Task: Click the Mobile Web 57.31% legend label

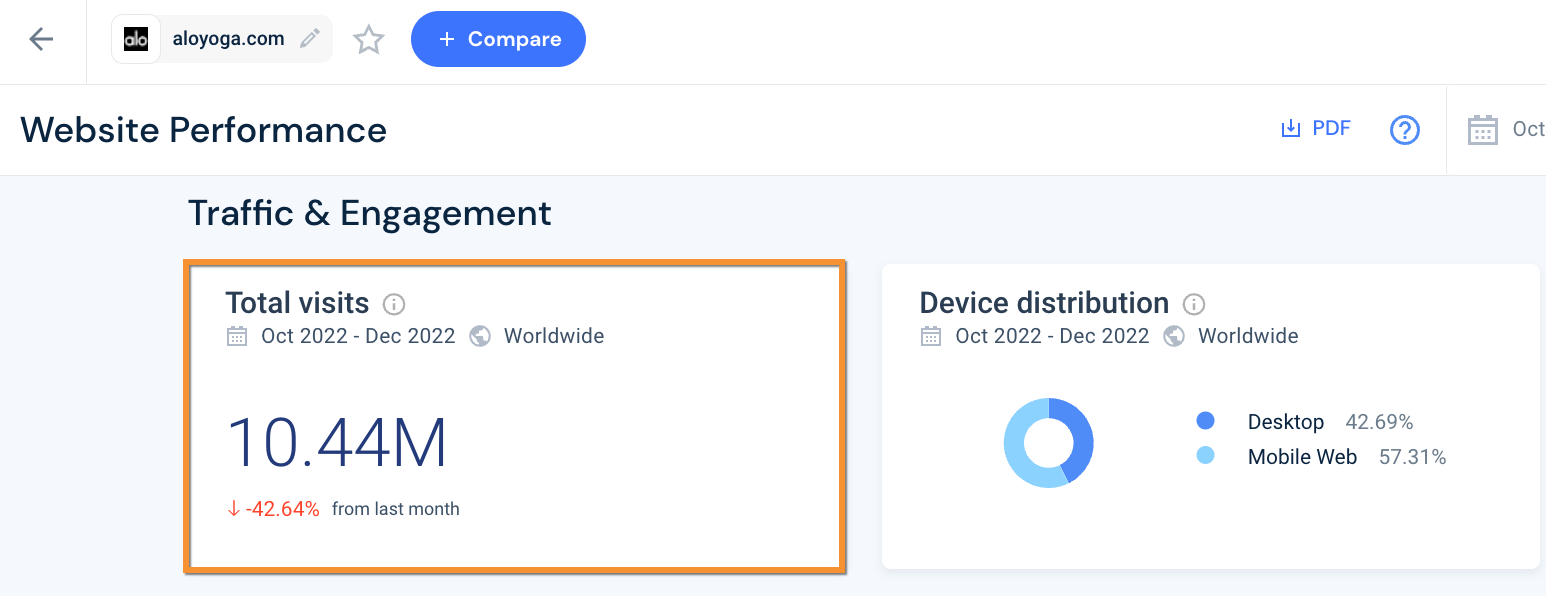Action: coord(1347,457)
